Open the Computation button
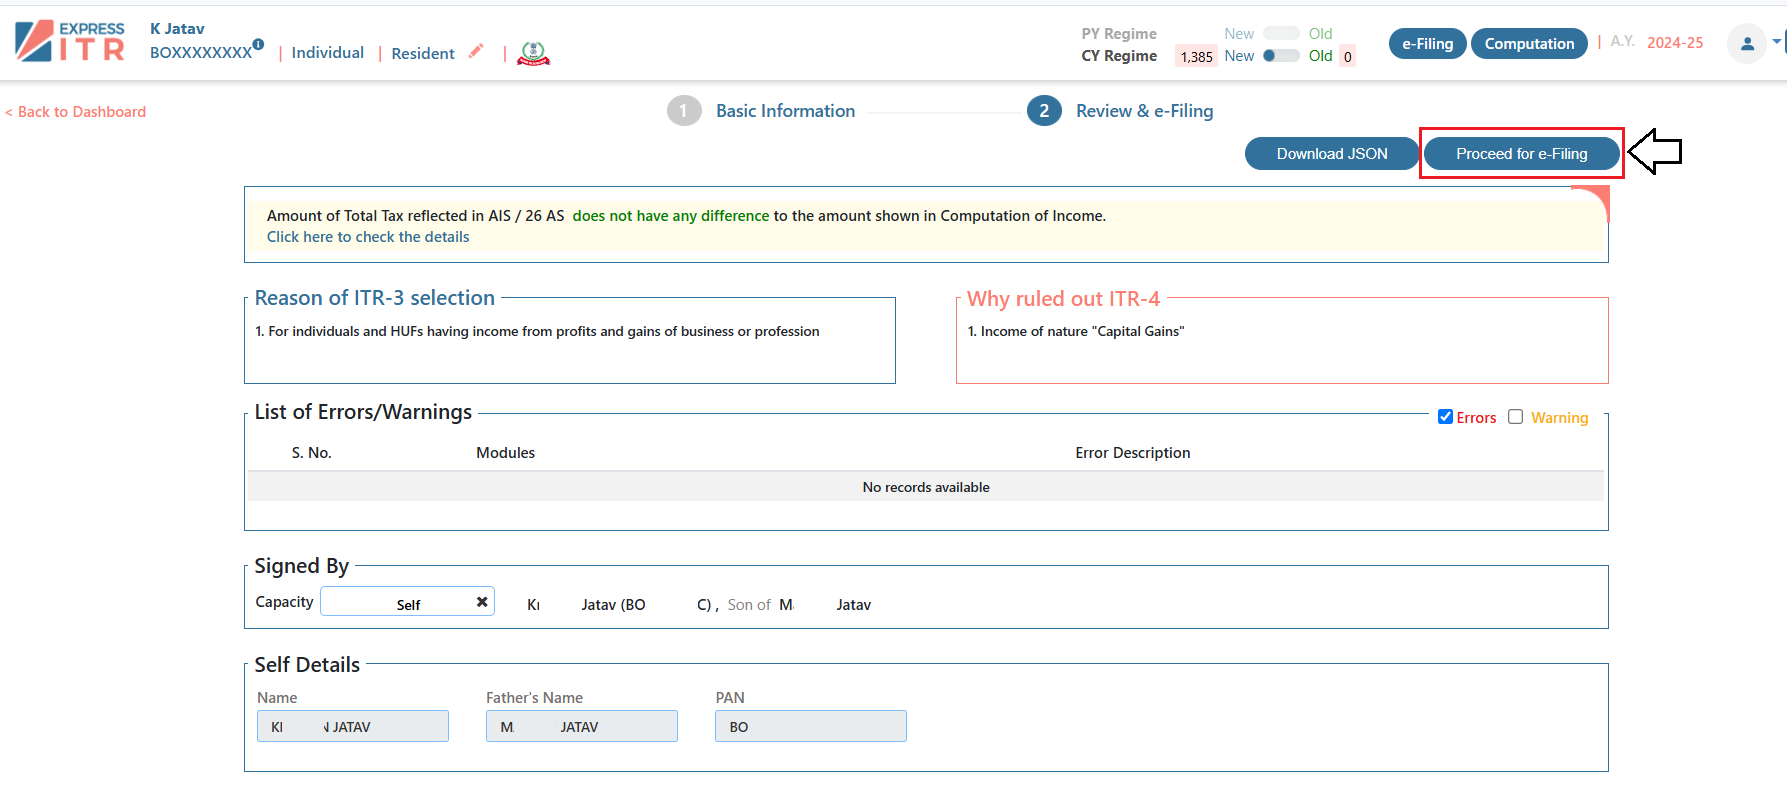Screen dimensions: 1787x811 coord(1529,43)
